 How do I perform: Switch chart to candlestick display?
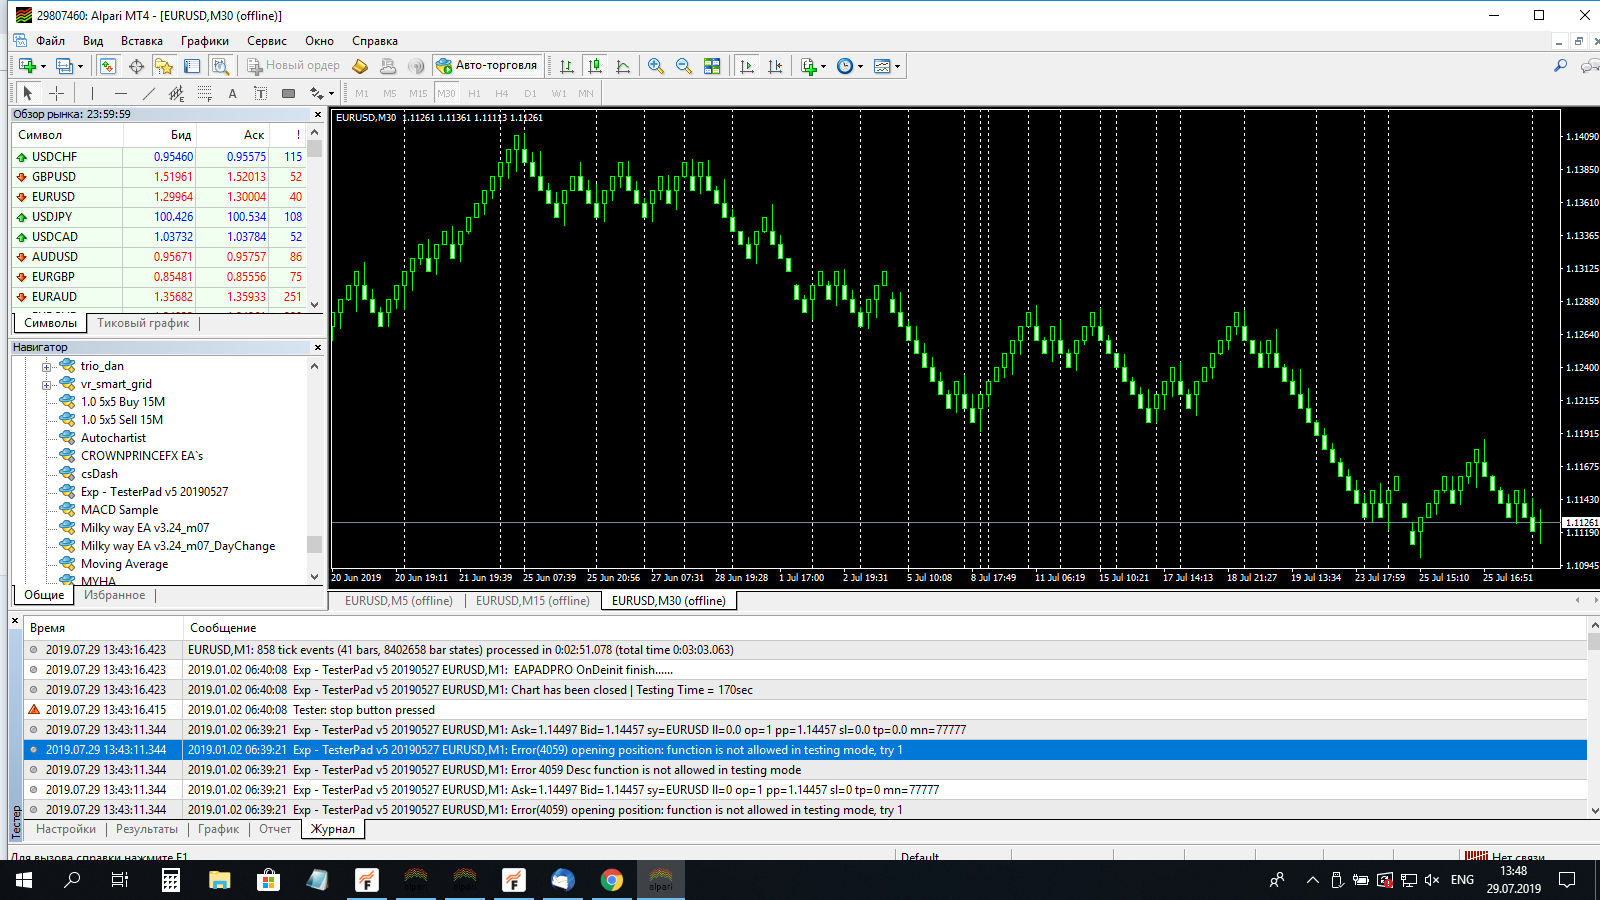pyautogui.click(x=595, y=66)
